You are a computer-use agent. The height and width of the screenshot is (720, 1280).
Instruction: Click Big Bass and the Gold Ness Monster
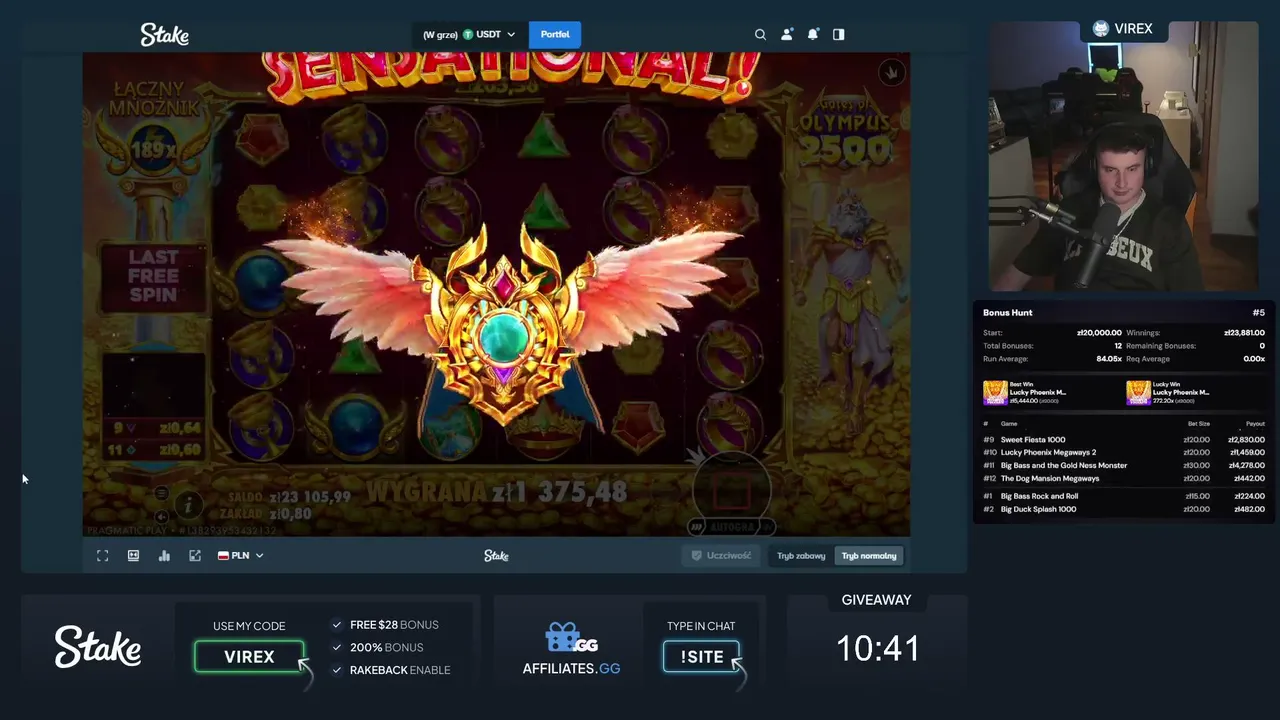click(x=1124, y=465)
